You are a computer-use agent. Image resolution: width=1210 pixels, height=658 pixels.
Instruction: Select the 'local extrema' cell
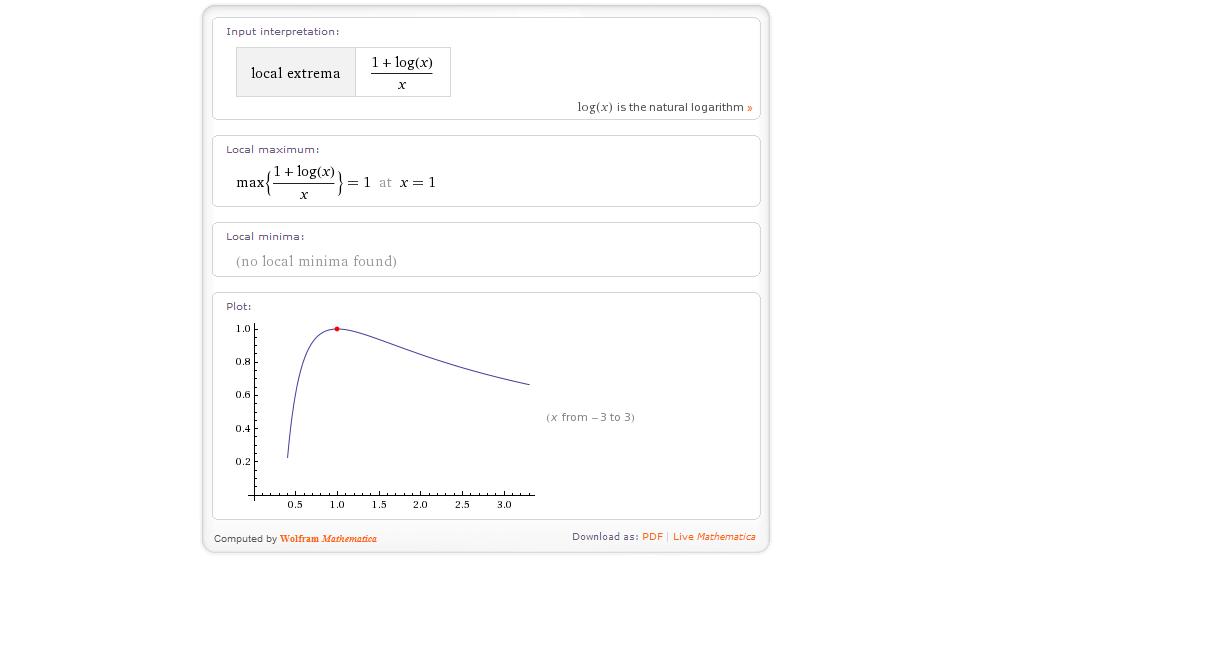296,73
